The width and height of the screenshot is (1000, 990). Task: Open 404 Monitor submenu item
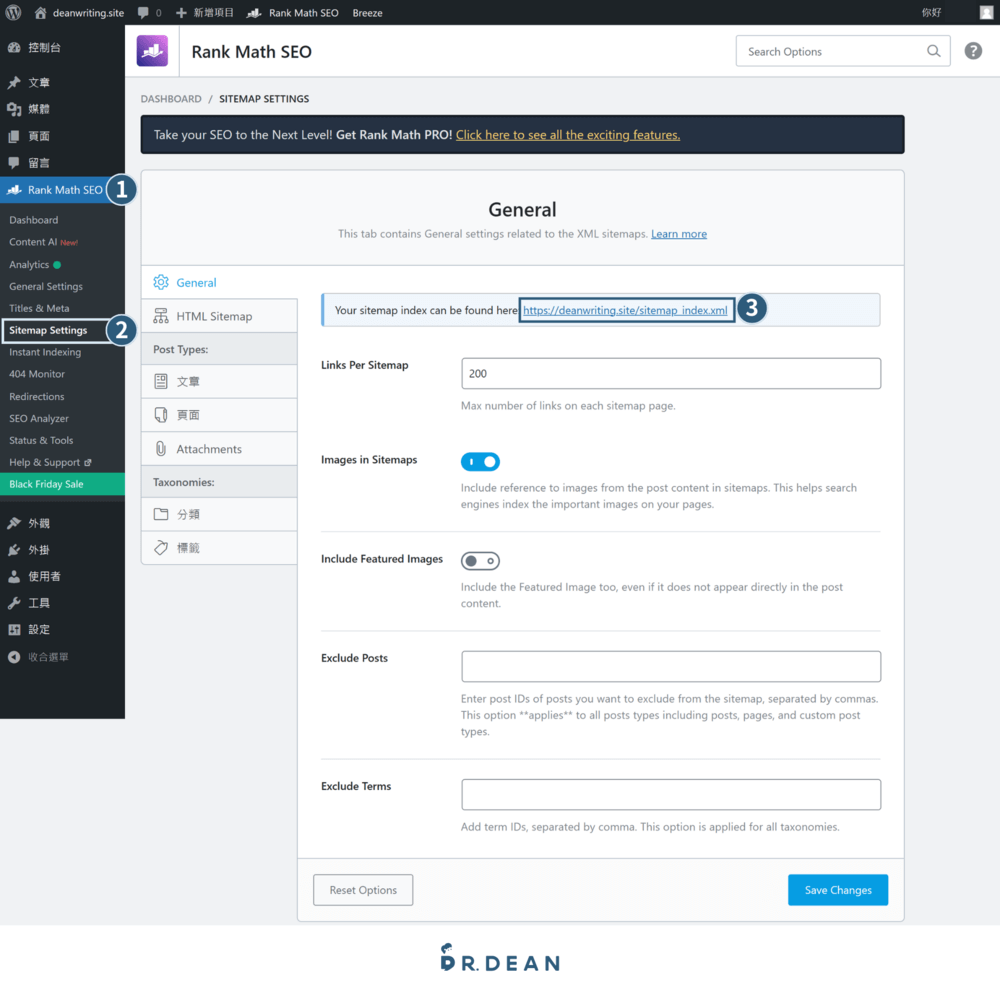(x=37, y=374)
